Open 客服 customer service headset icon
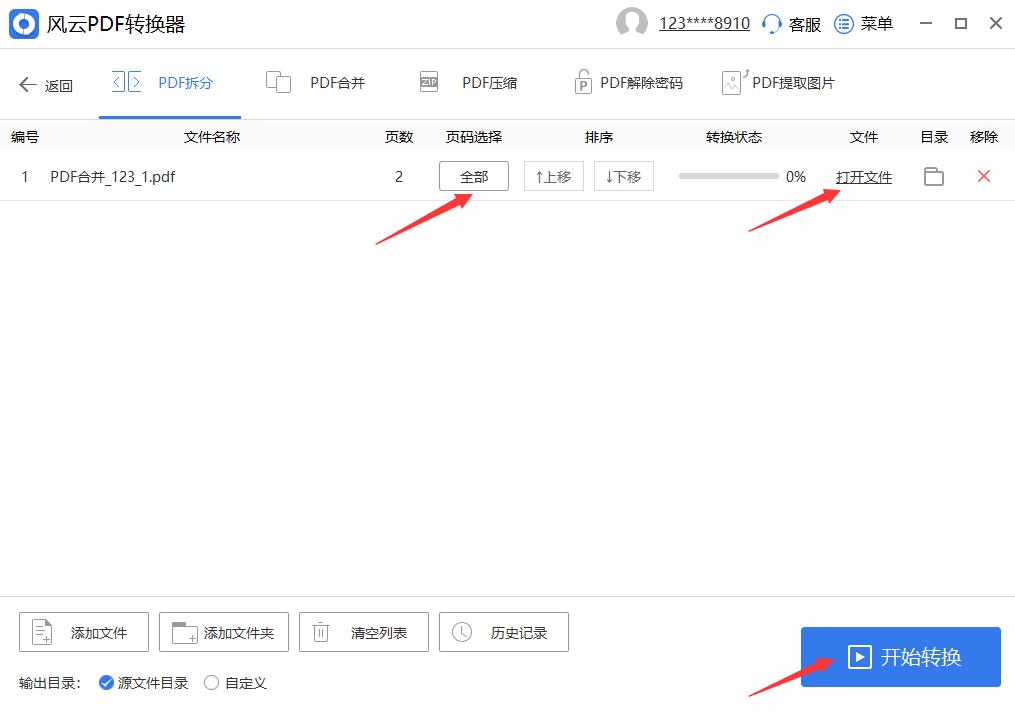The image size is (1015, 716). click(771, 24)
